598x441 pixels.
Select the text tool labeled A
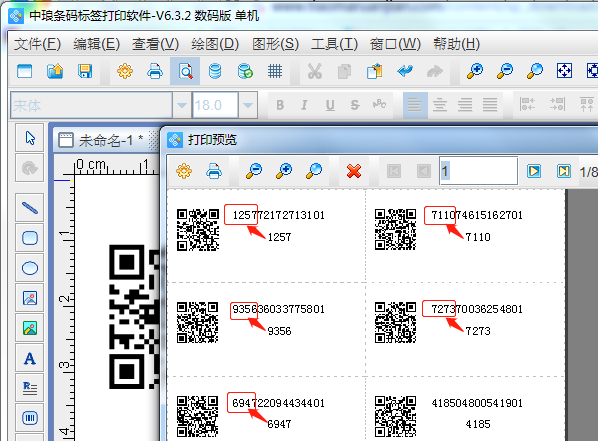pos(30,358)
